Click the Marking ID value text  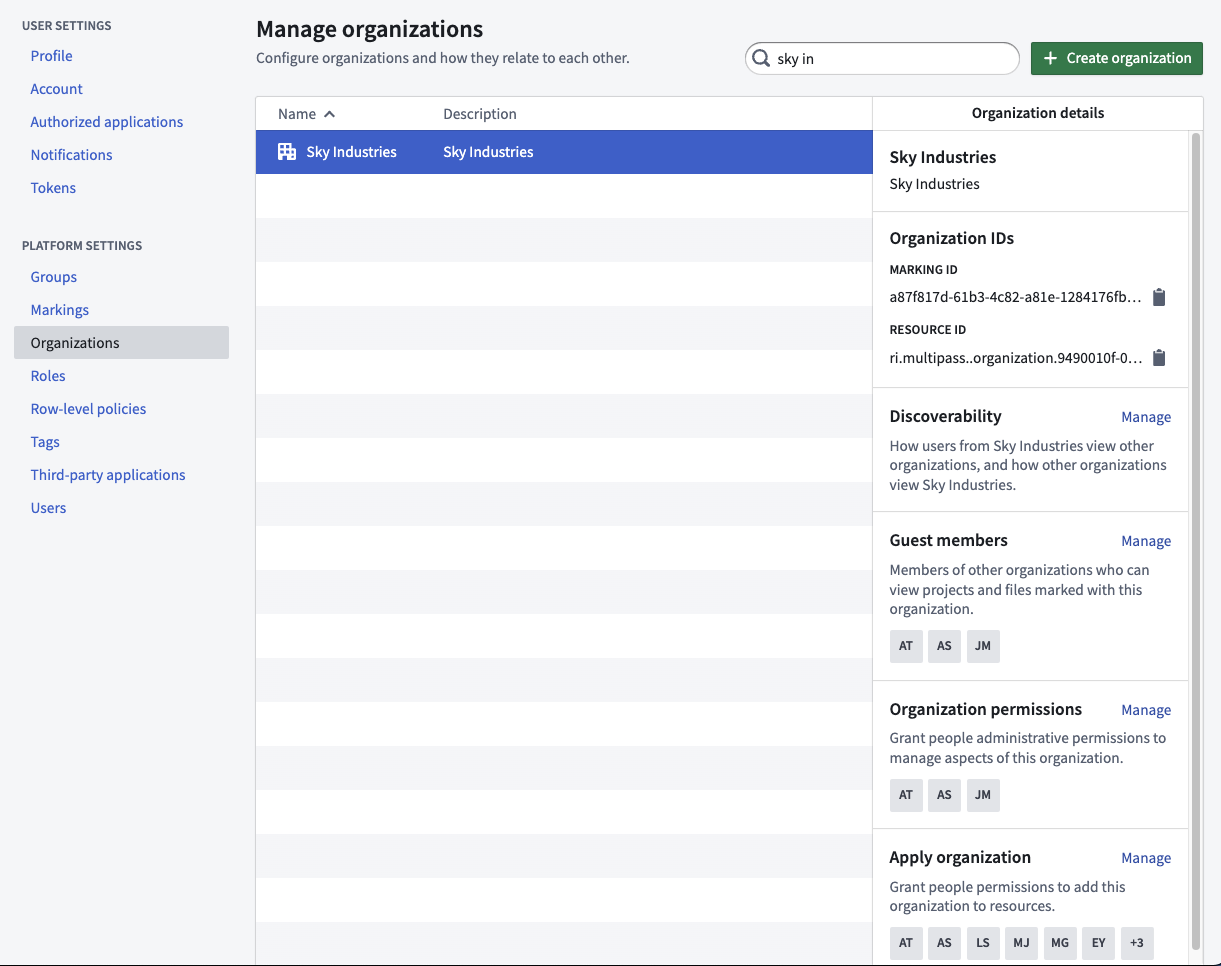(x=1015, y=297)
